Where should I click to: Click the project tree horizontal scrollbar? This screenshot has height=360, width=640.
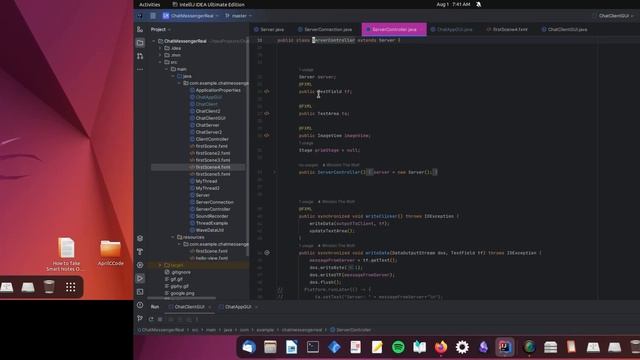click(x=182, y=299)
